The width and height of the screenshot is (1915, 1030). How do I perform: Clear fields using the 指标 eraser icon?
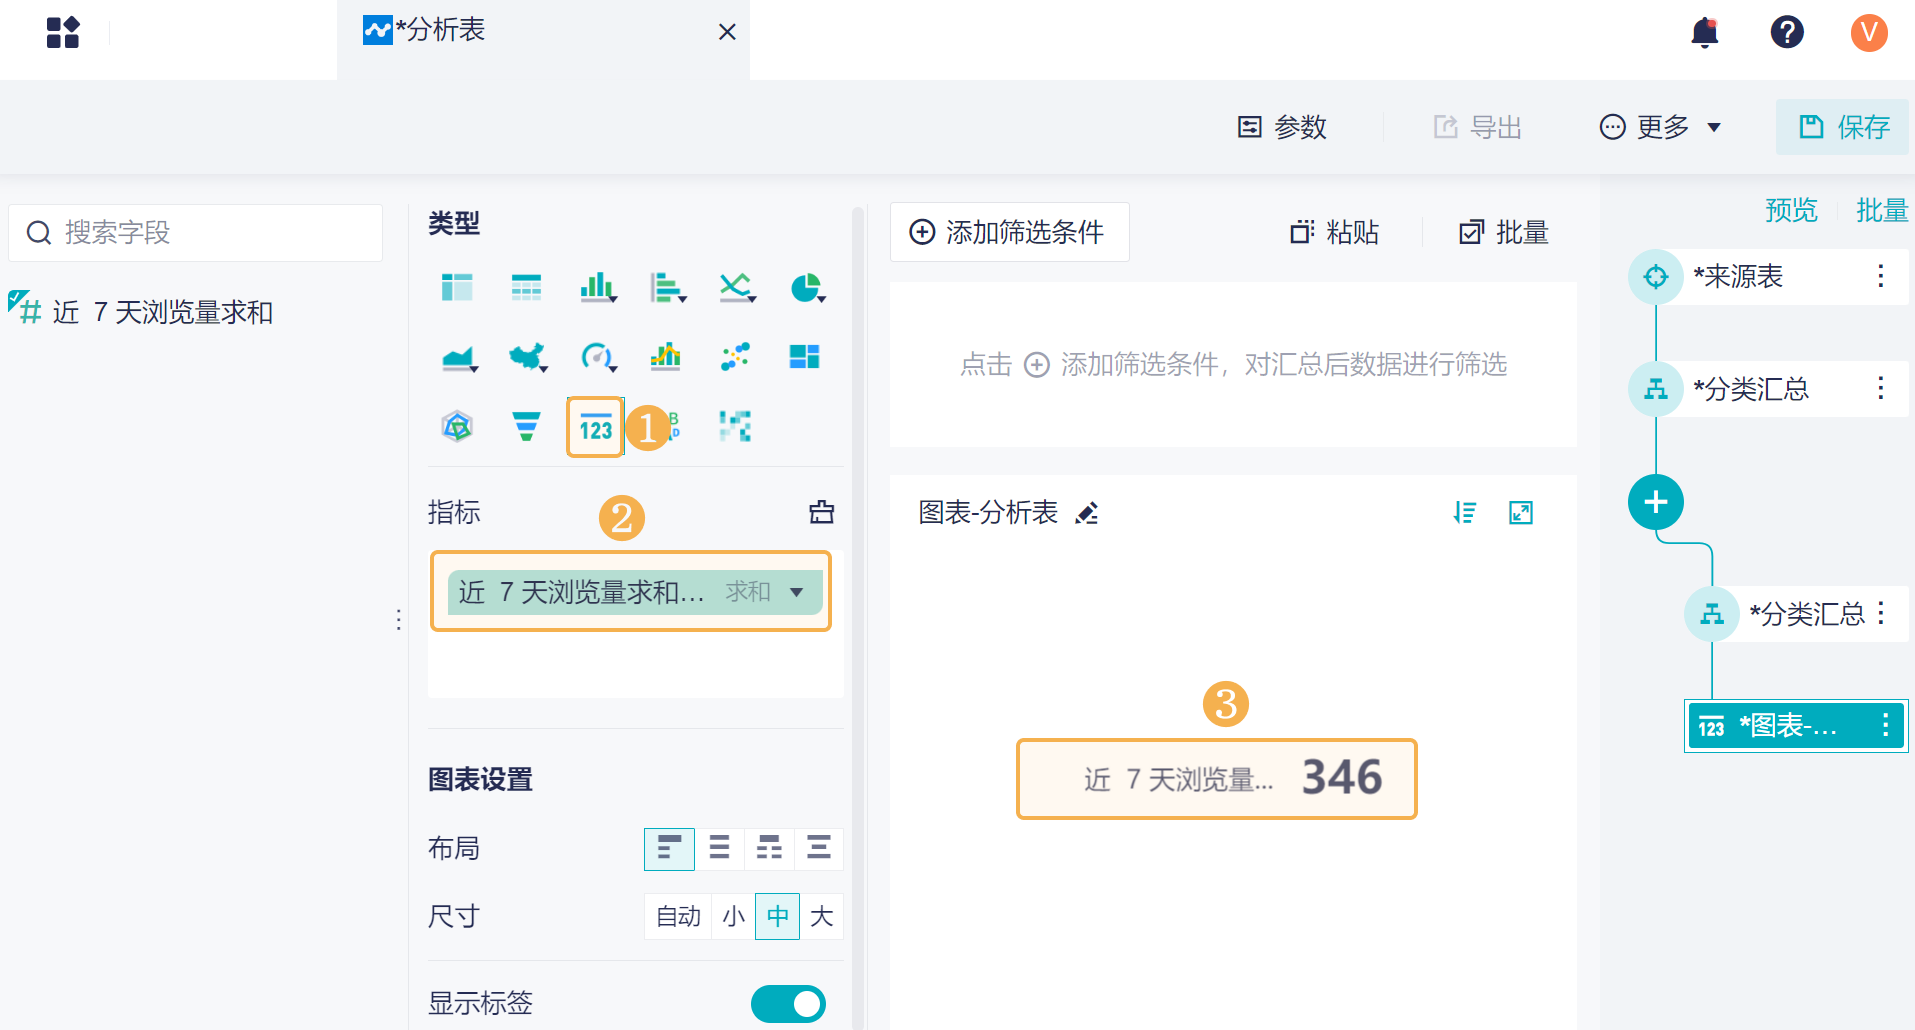tap(822, 512)
